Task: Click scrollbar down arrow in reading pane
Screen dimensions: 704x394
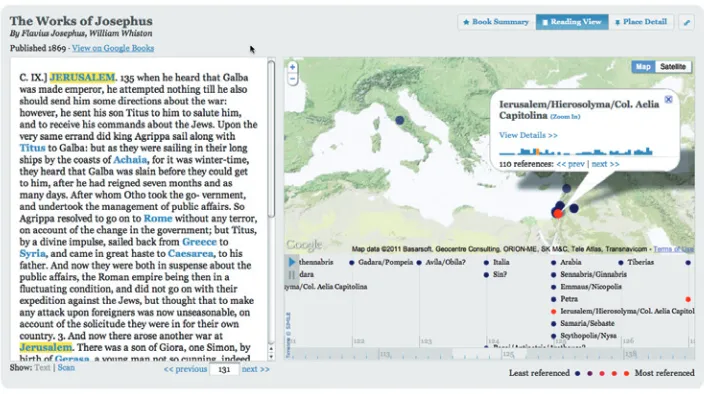Action: pos(271,356)
